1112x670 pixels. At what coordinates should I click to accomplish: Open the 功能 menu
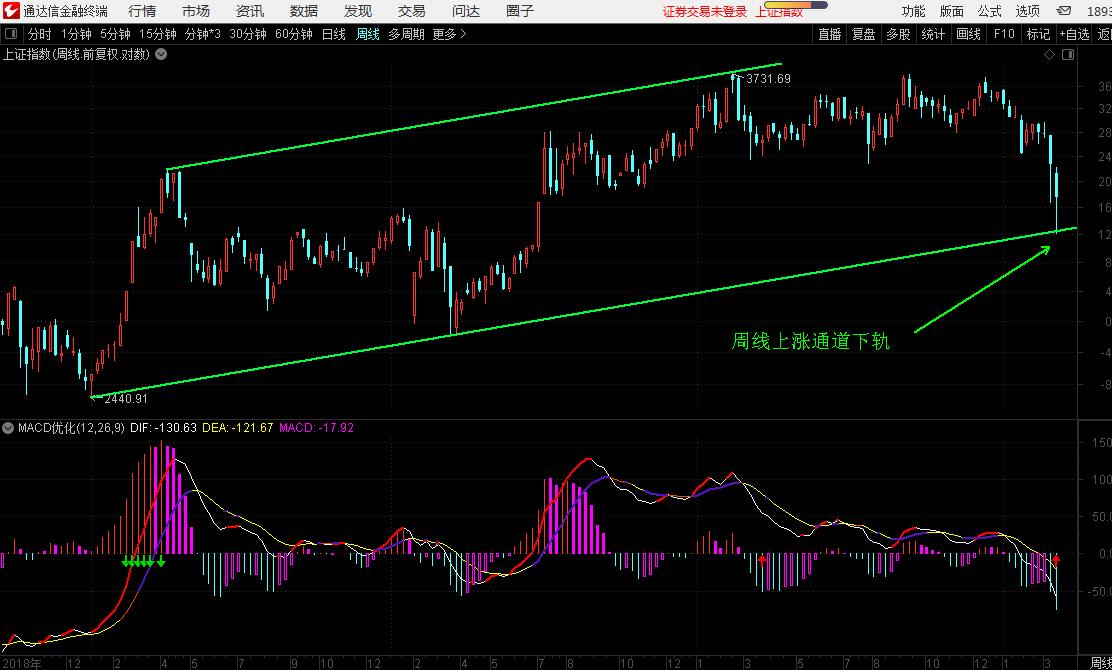[913, 11]
